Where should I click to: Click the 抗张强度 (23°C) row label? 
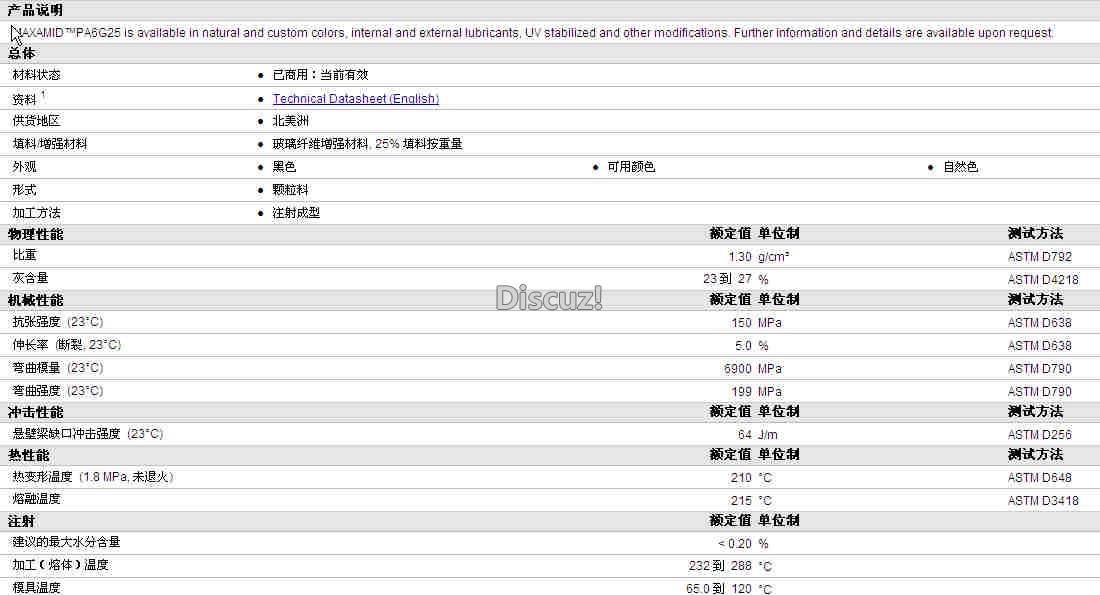(x=58, y=322)
